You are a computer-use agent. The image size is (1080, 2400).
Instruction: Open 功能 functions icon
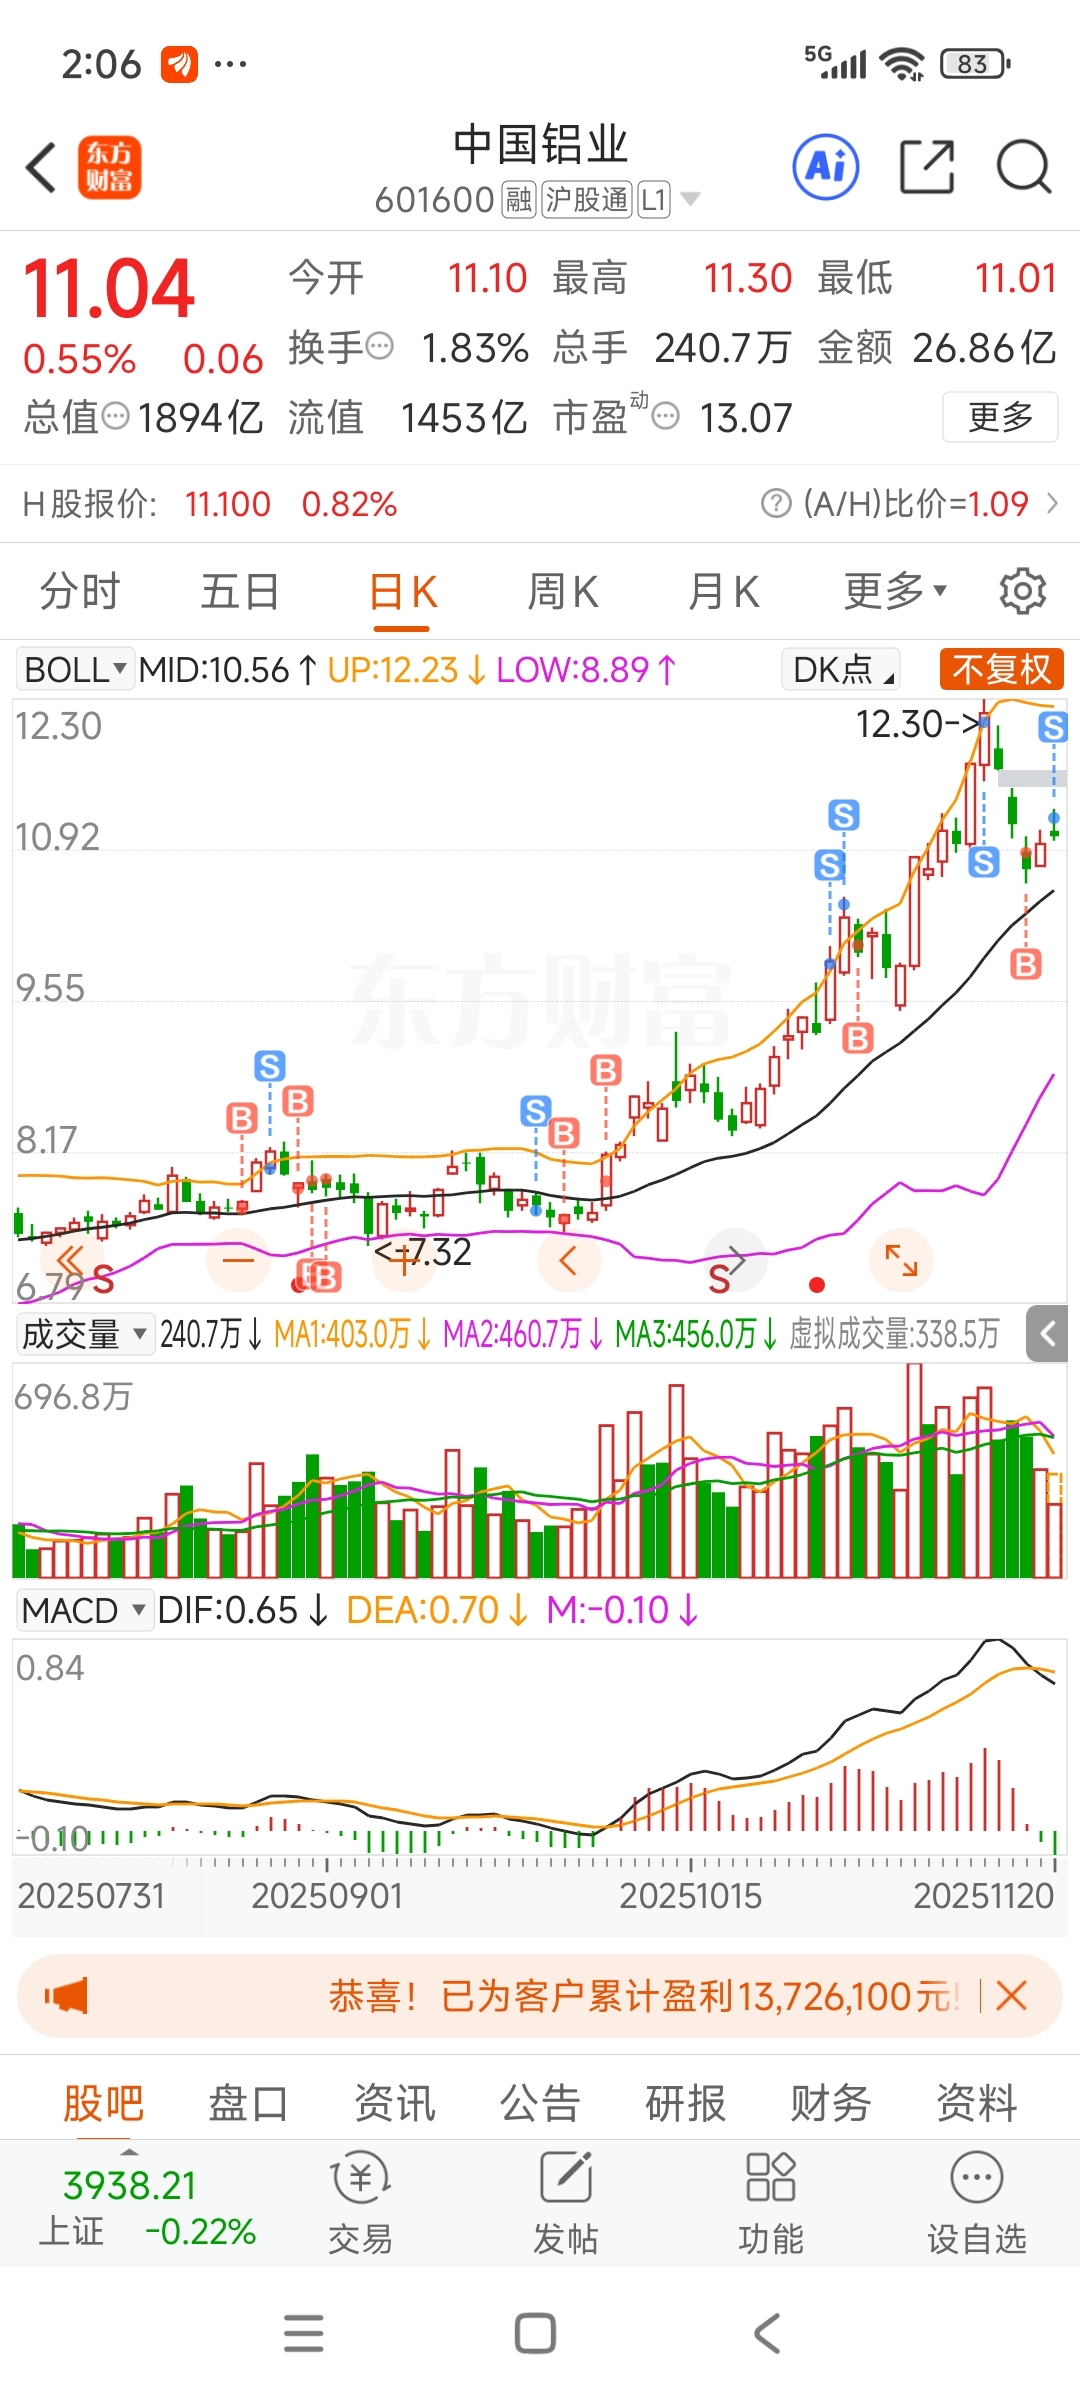(x=771, y=2205)
